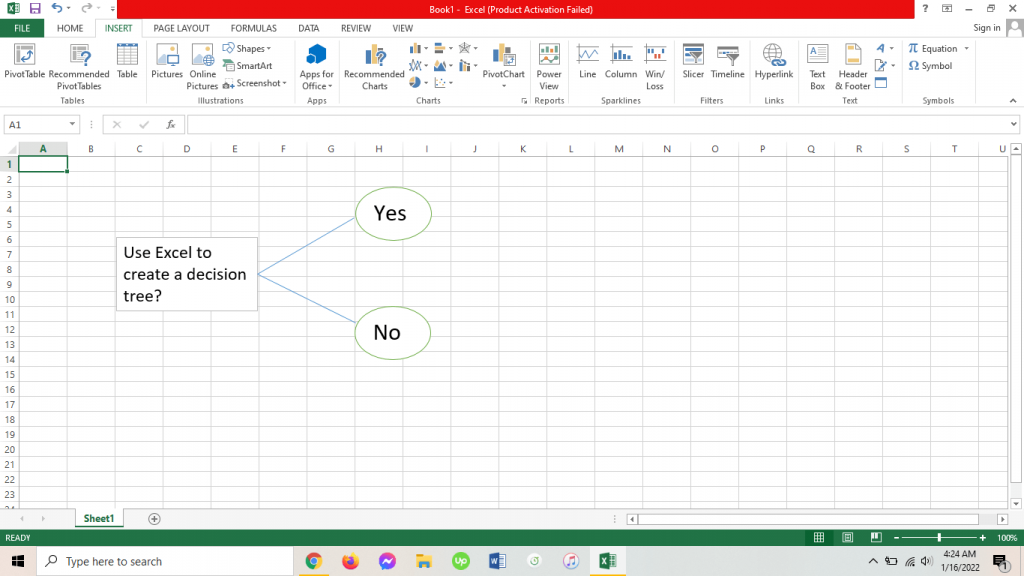The height and width of the screenshot is (576, 1024).
Task: Open the FILE menu
Action: tap(21, 28)
